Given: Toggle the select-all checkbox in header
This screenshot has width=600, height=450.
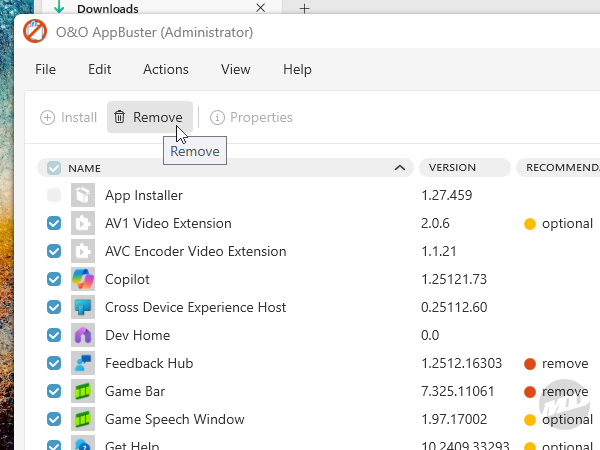Looking at the screenshot, I should (x=54, y=168).
